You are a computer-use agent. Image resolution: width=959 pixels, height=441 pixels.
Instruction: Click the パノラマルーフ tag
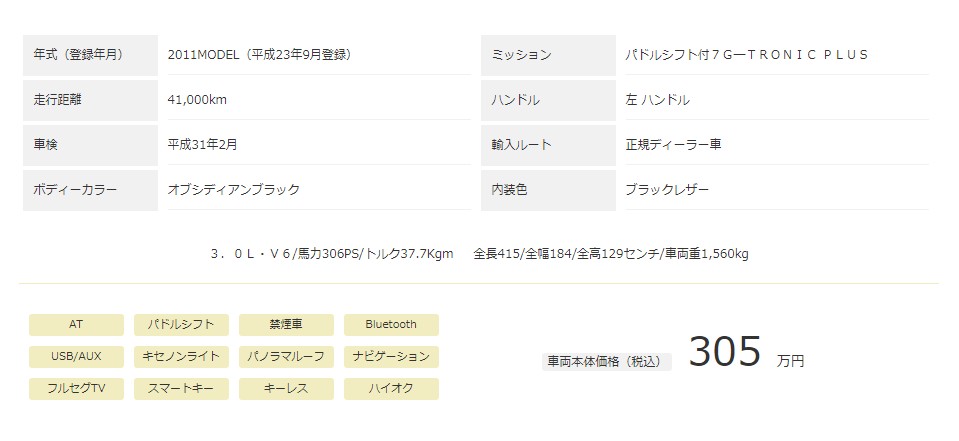286,357
